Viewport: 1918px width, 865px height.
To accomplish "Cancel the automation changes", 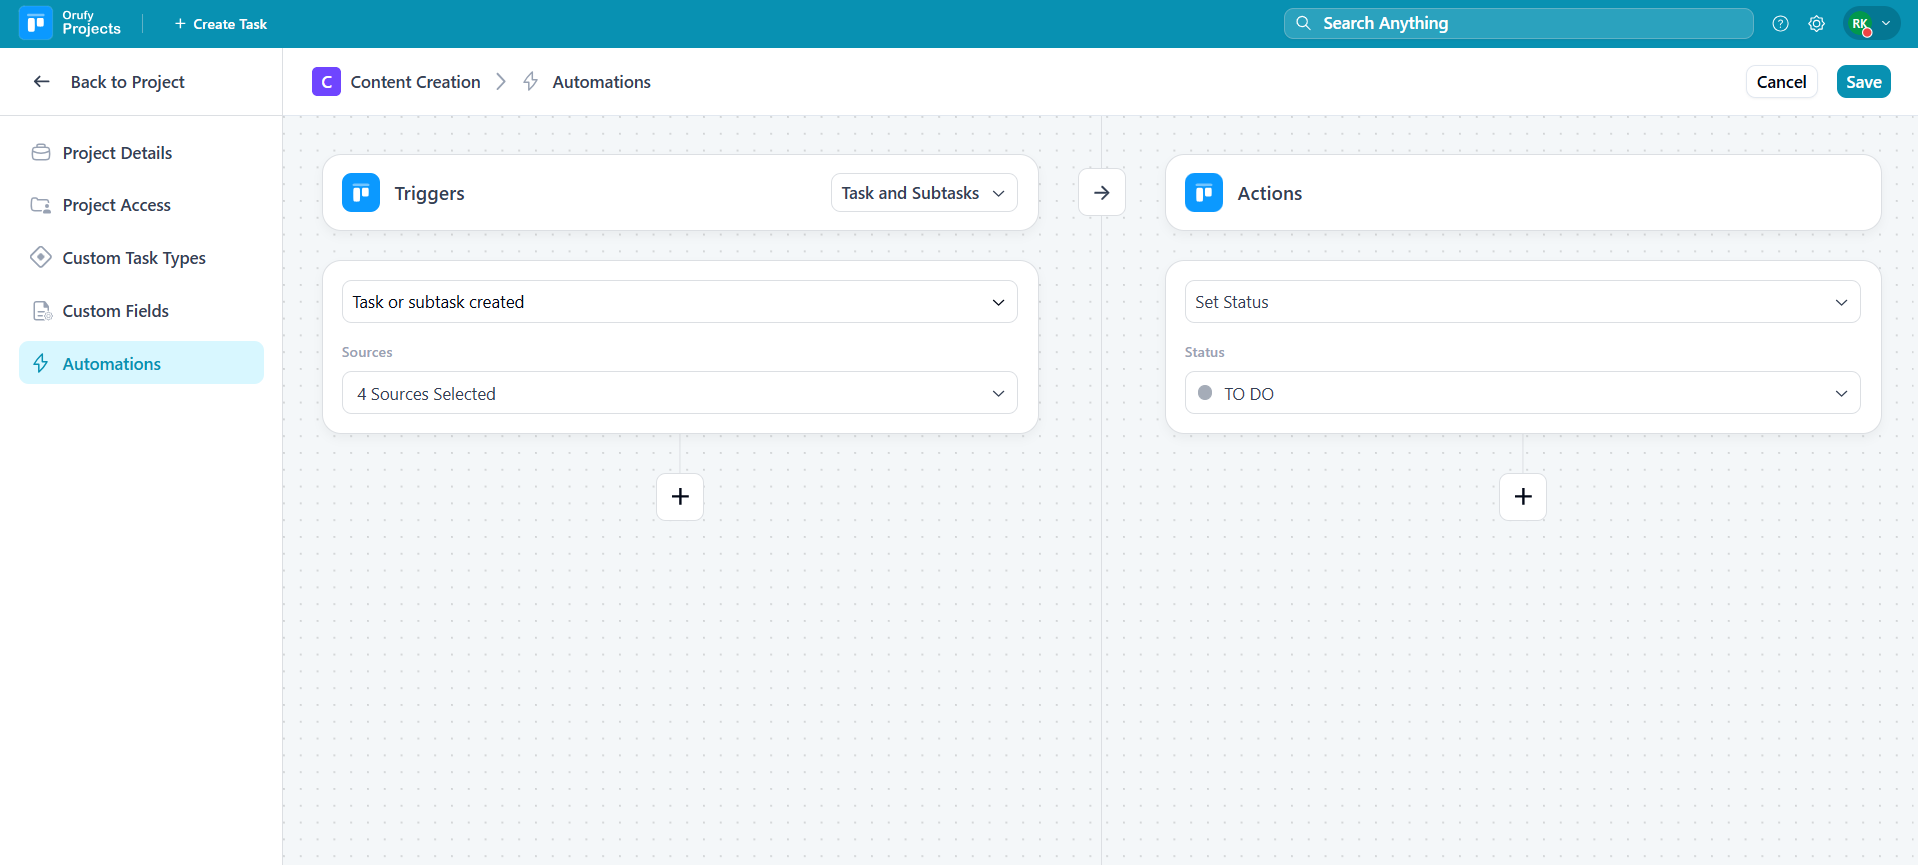I will [1780, 82].
